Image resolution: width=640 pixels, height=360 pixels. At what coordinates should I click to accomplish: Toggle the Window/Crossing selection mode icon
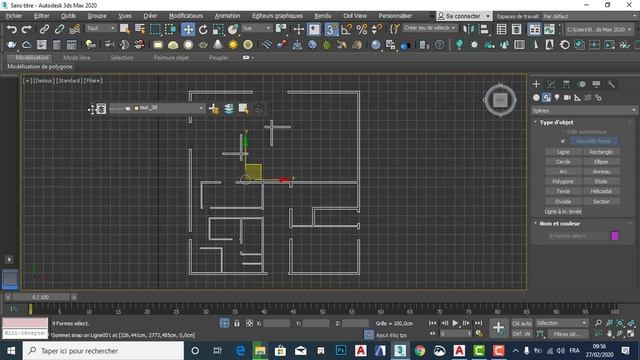click(x=170, y=29)
